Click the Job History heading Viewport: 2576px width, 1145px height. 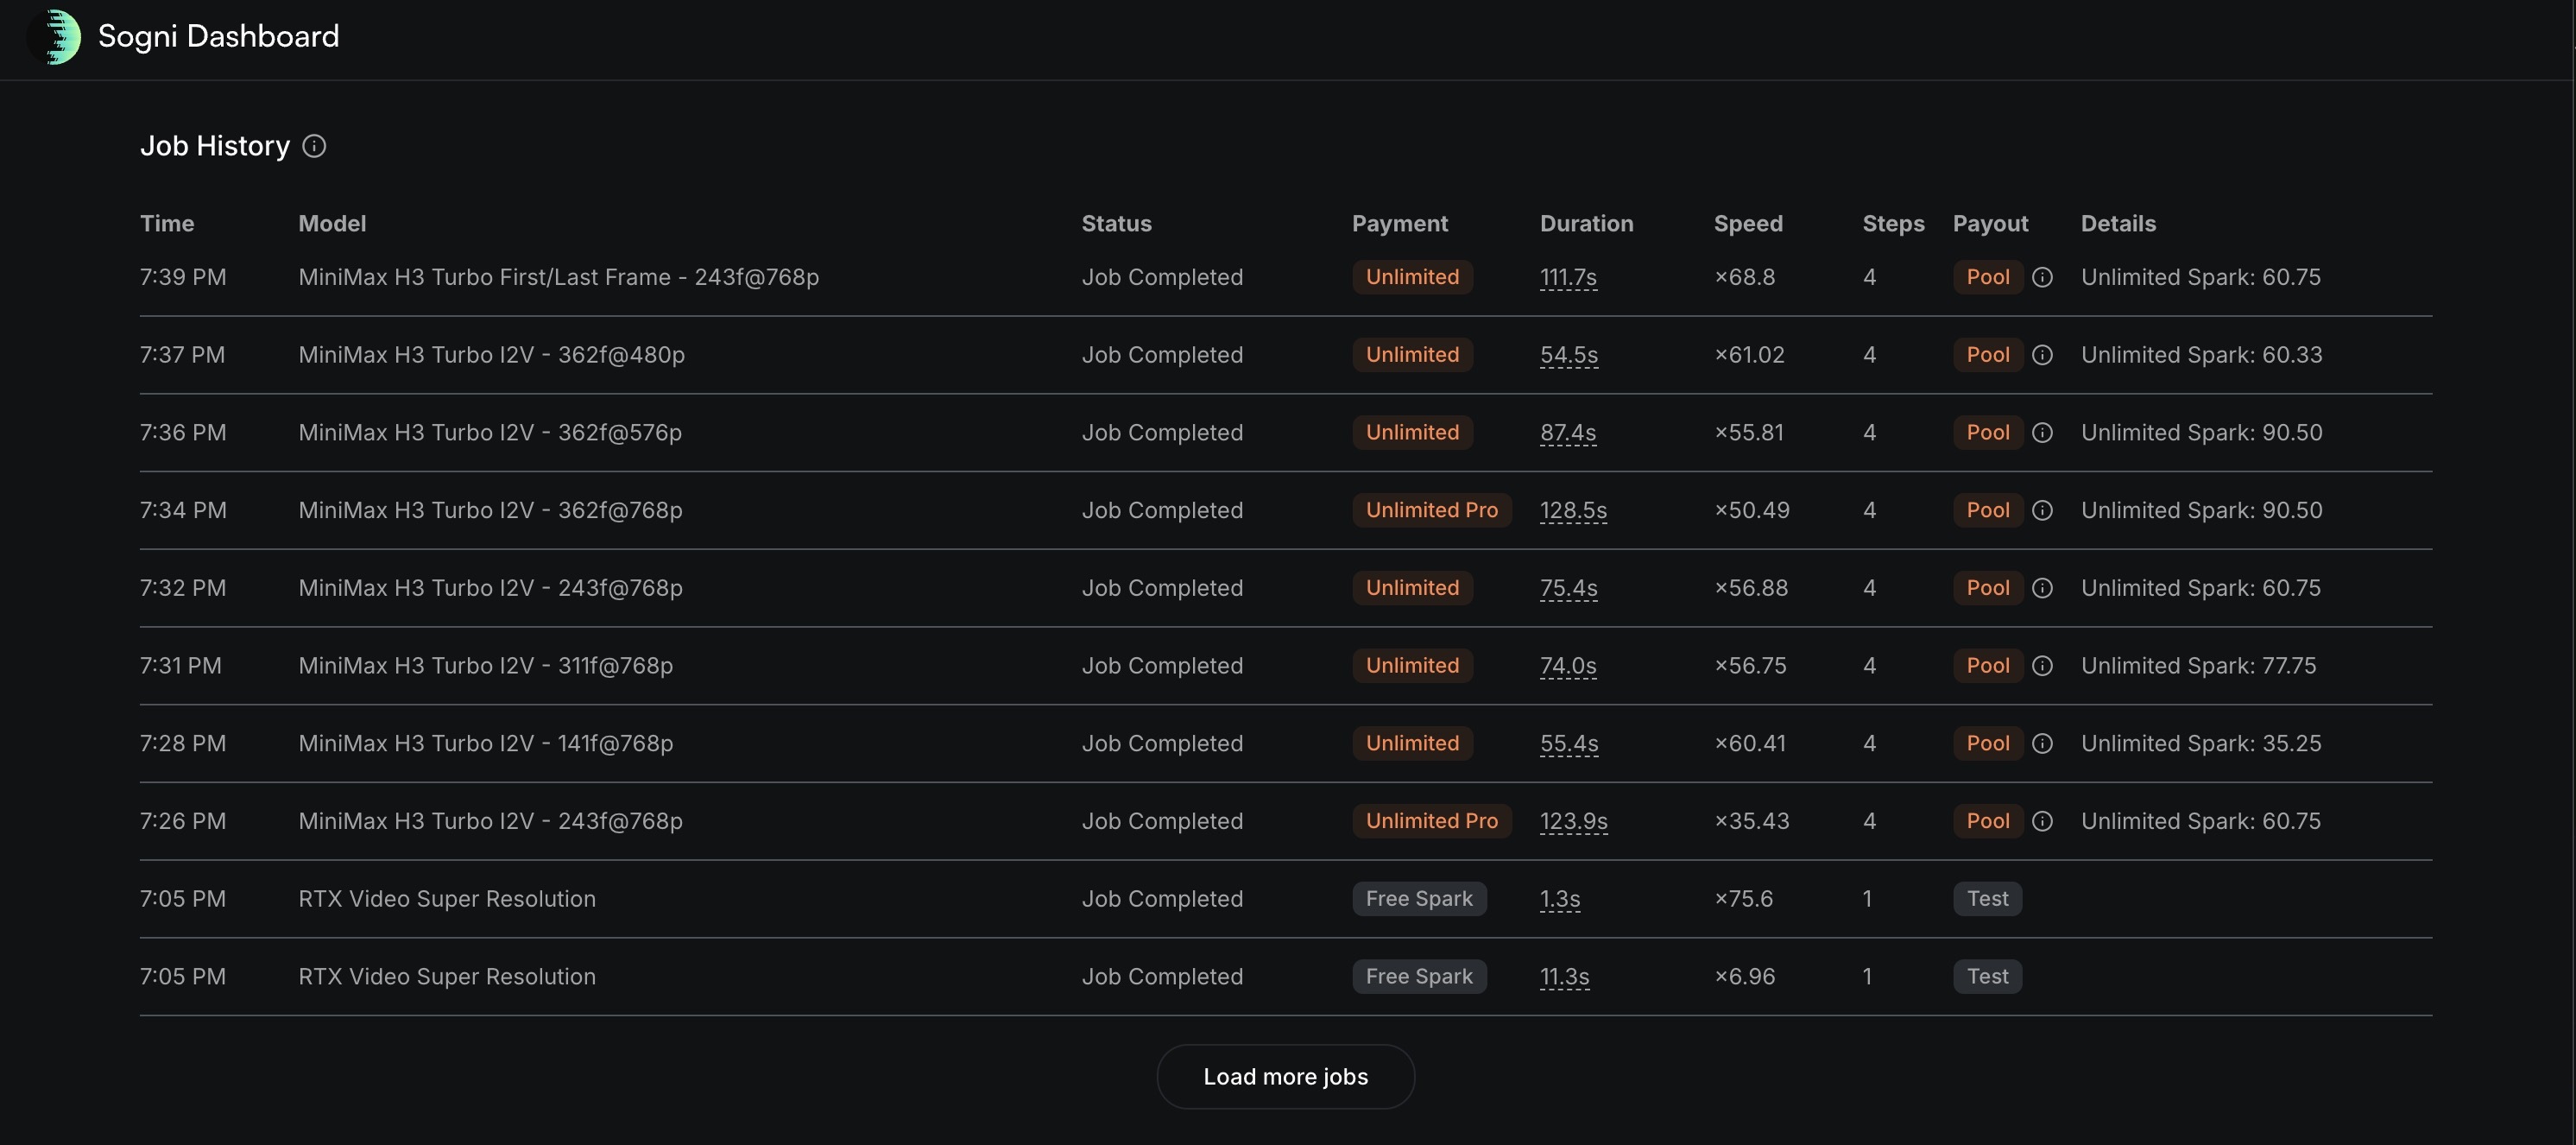[x=215, y=146]
